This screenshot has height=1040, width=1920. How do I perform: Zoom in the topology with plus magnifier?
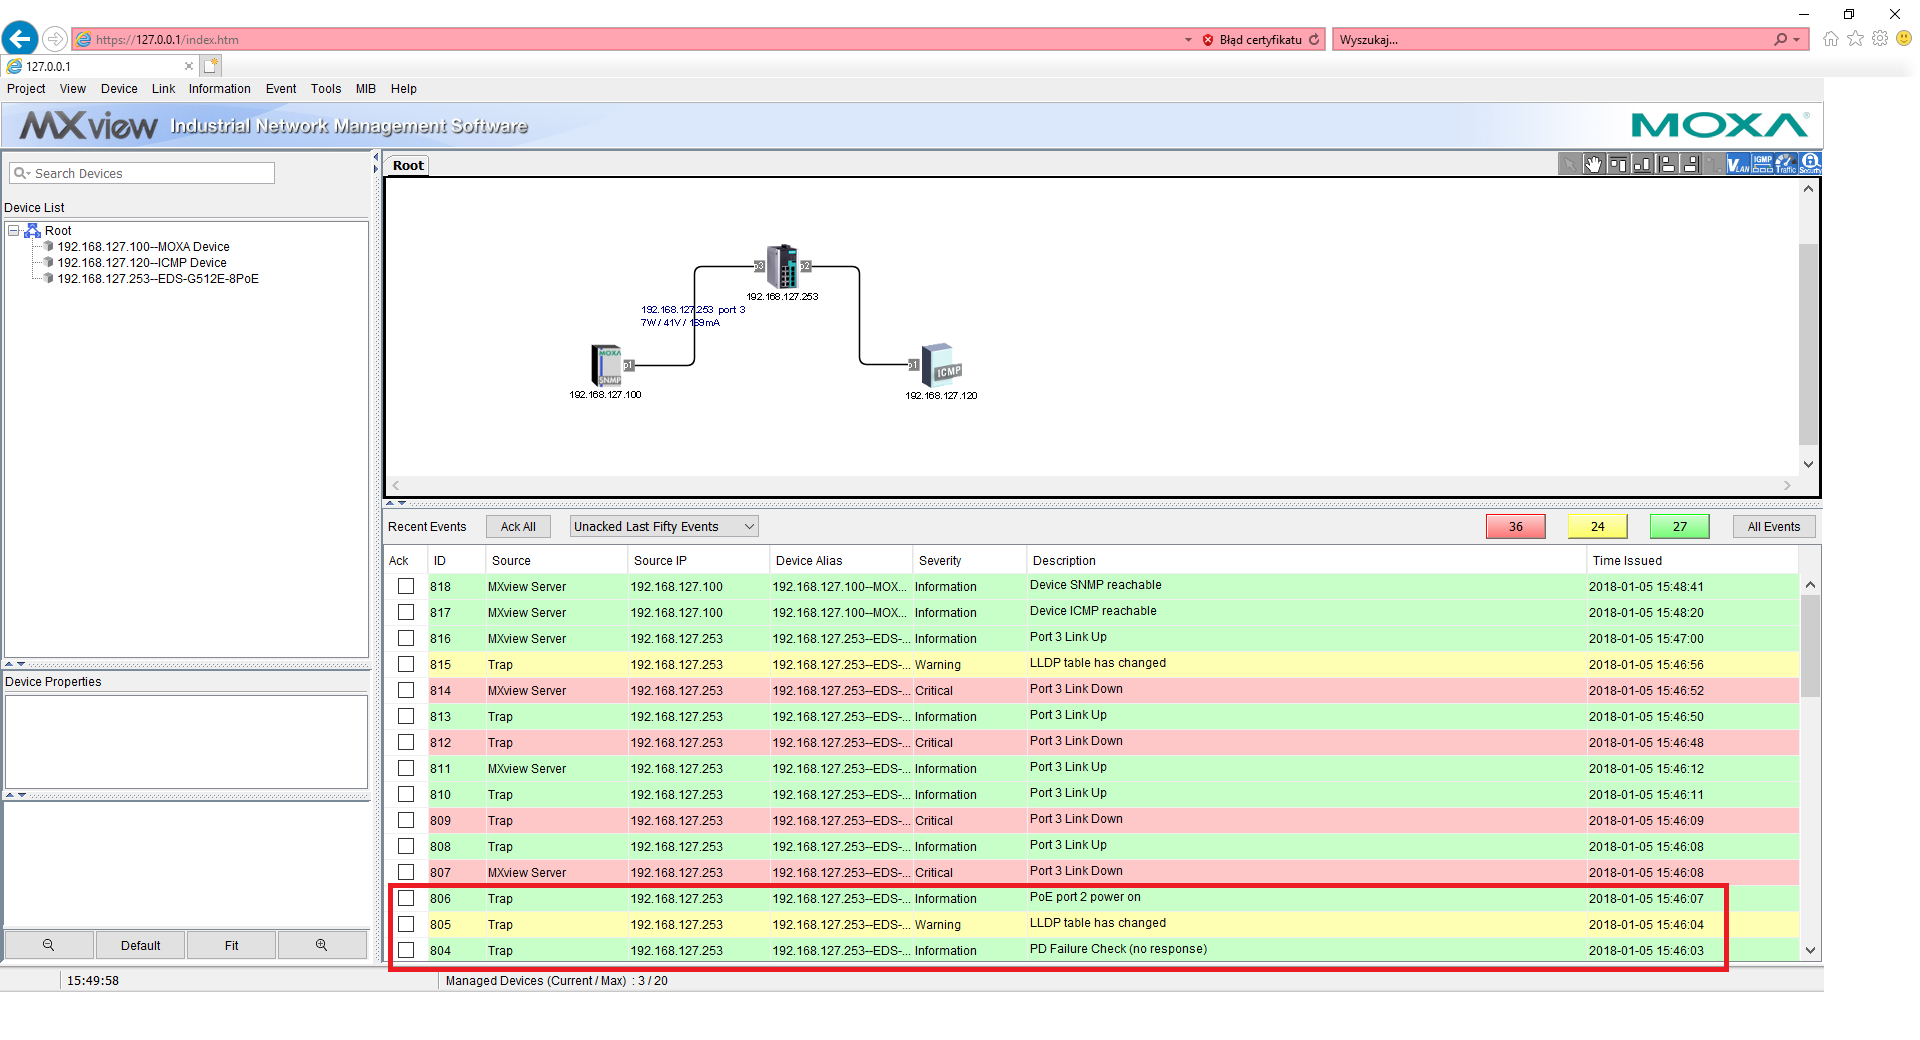[x=321, y=945]
